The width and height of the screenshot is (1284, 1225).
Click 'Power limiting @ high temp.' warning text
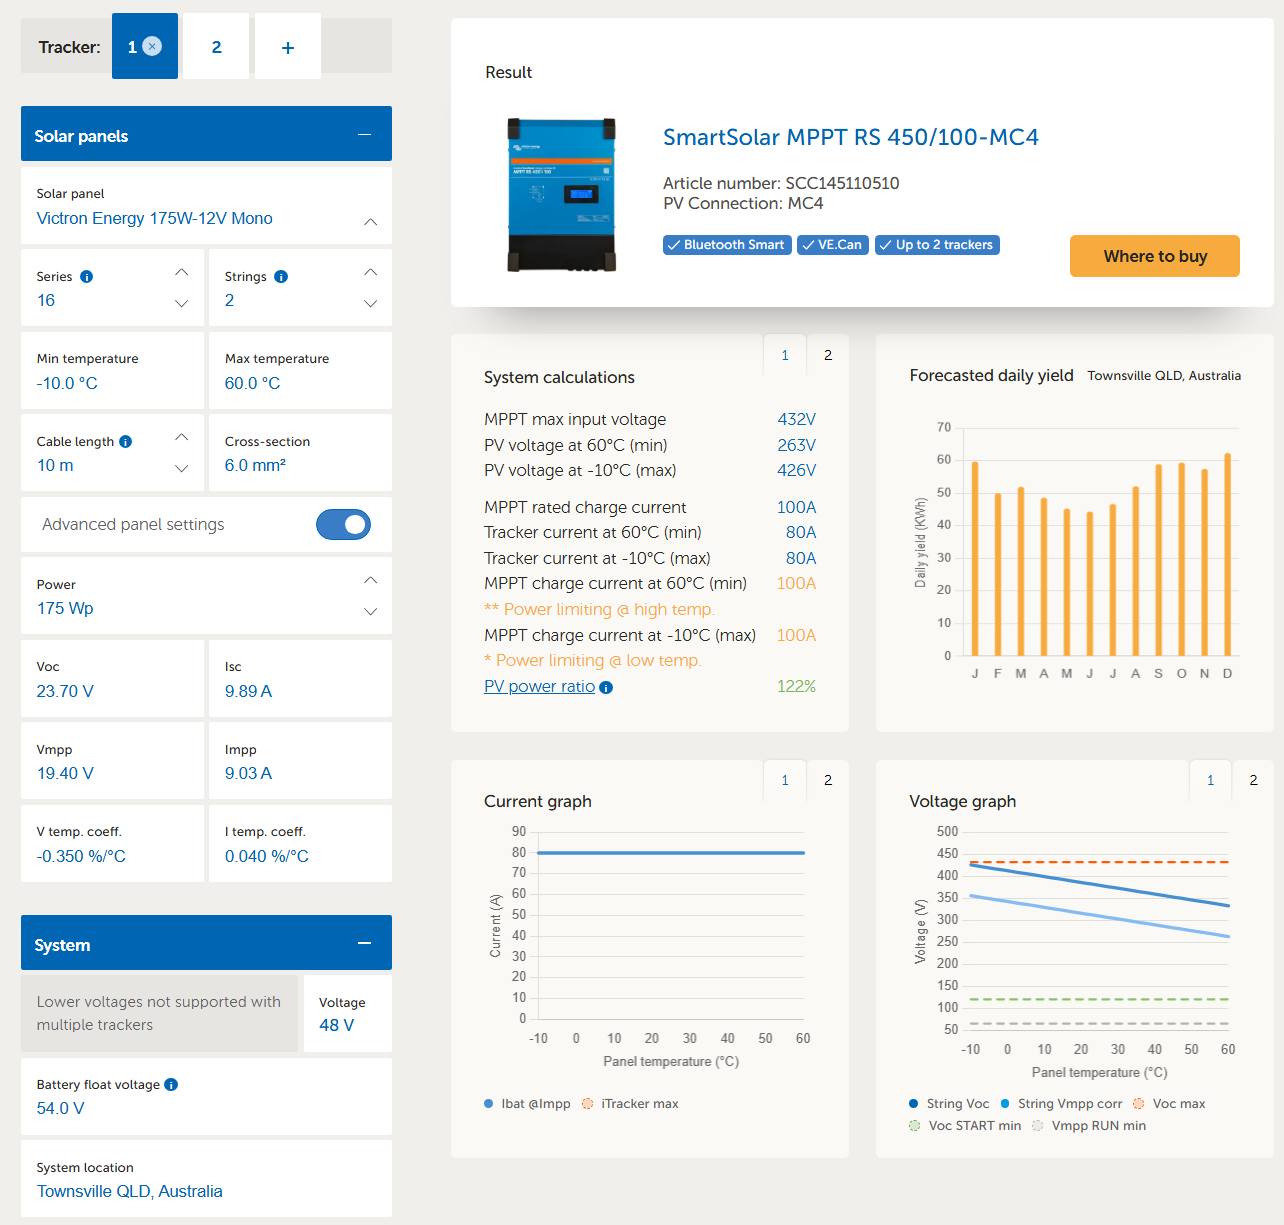600,610
